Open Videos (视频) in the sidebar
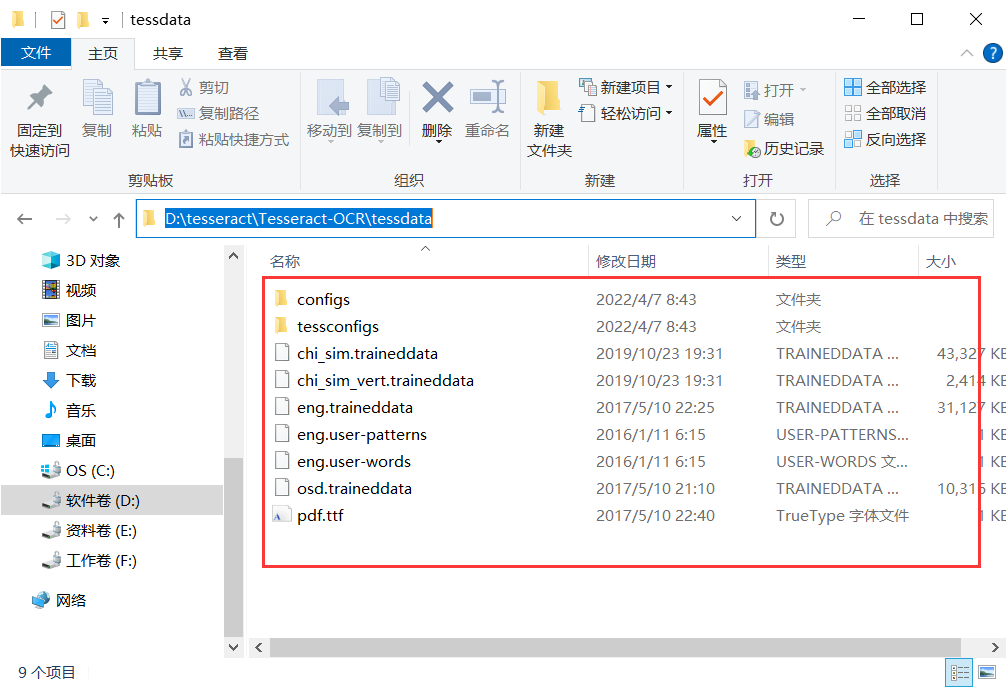 (x=69, y=290)
